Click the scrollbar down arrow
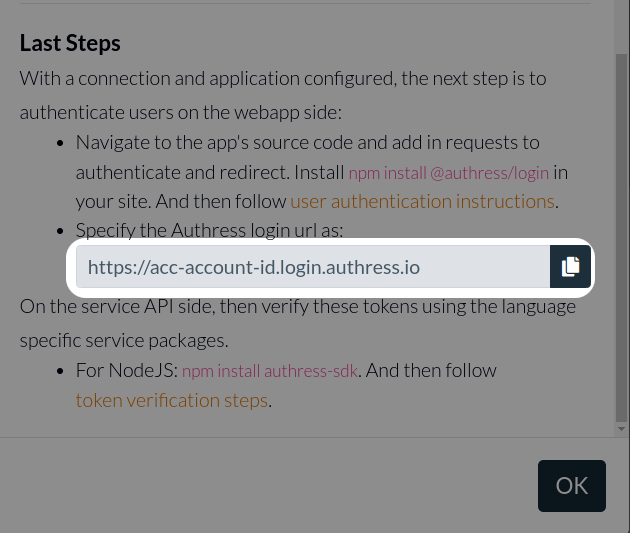Image resolution: width=630 pixels, height=533 pixels. [622, 428]
